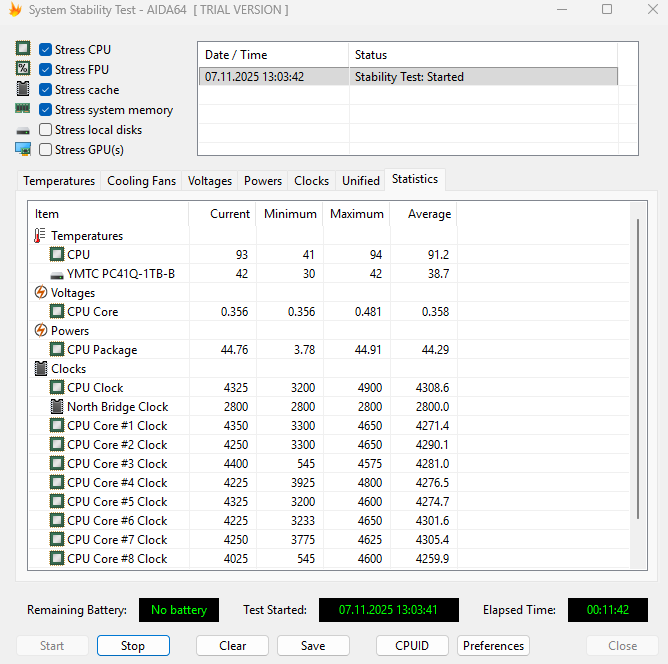Click the Elapsed Time display 00:11:42
668x664 pixels.
coord(608,609)
